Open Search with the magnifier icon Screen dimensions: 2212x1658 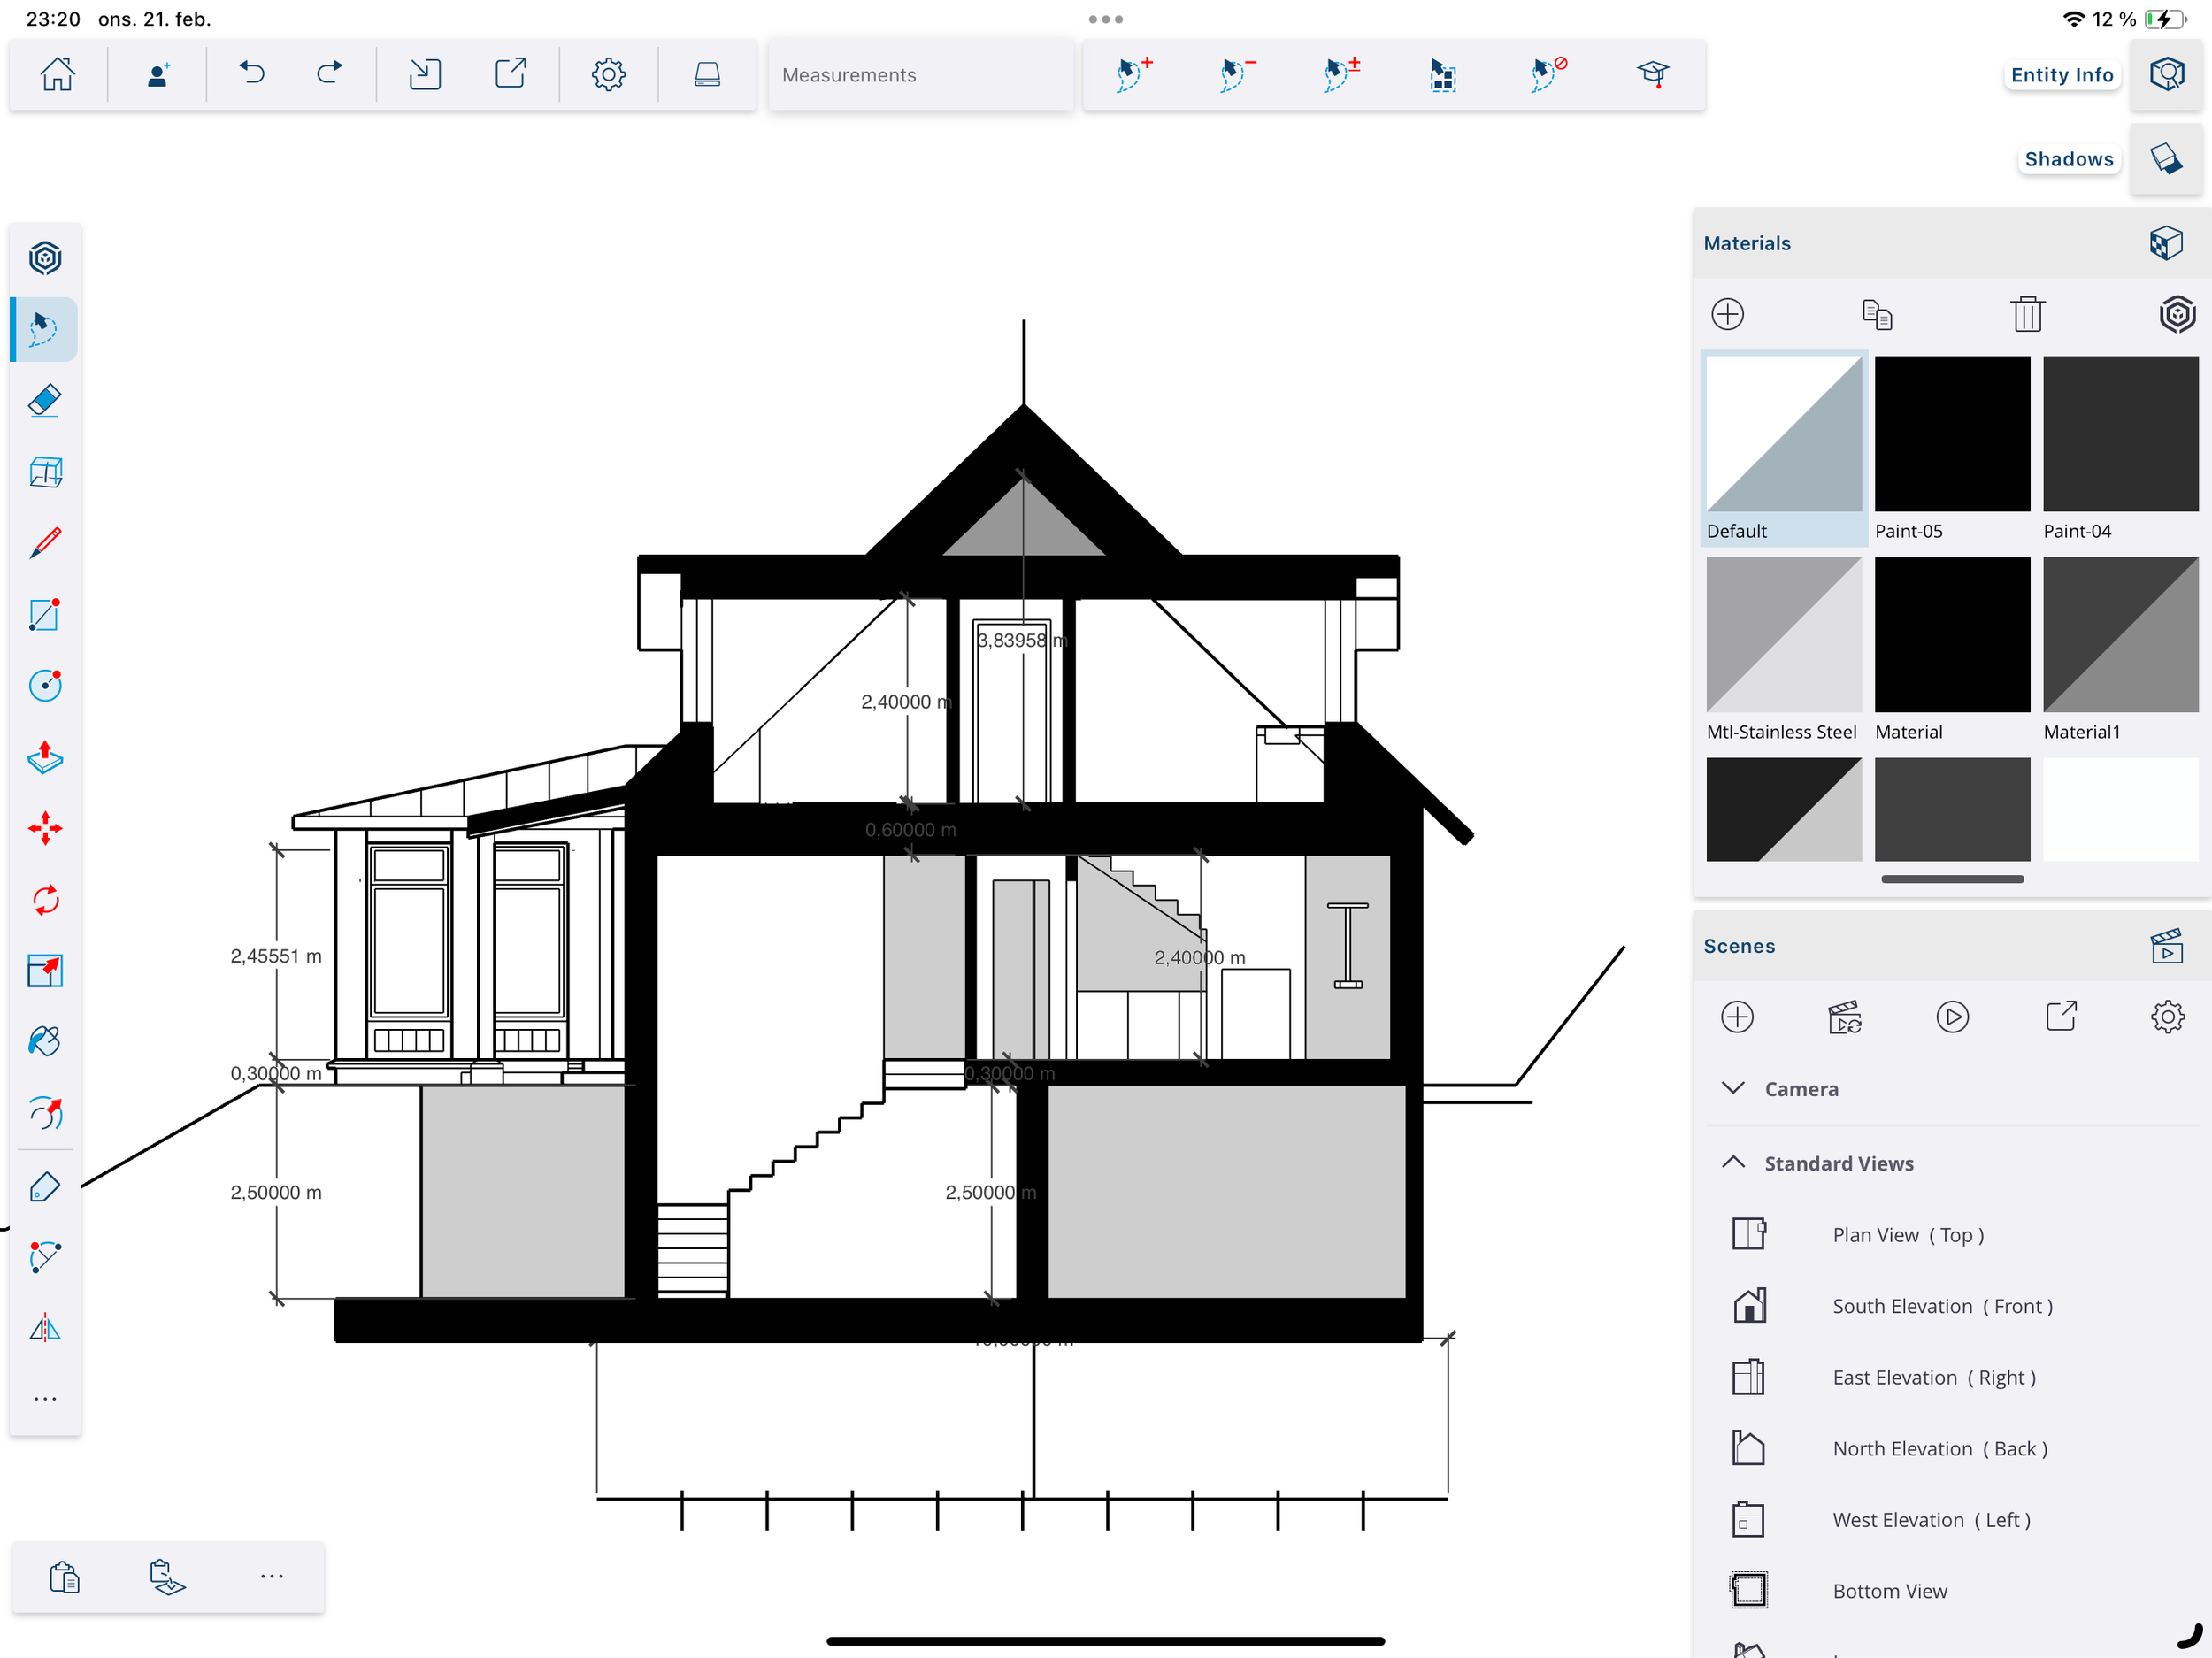[x=2166, y=73]
